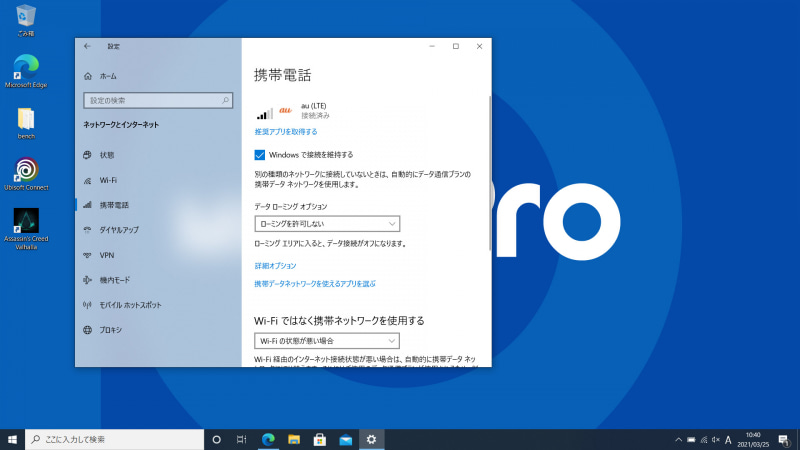Open Mail app from taskbar

click(345, 439)
